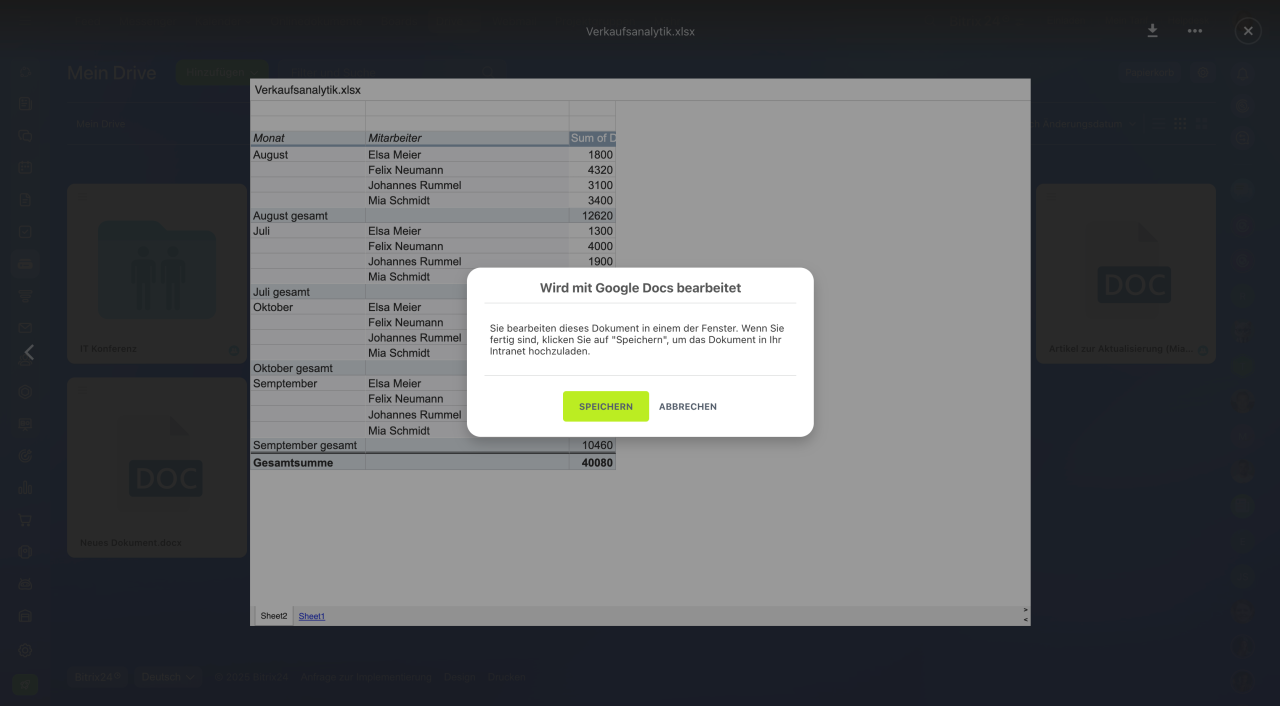Screen dimensions: 1280x706
Task: Click the download icon in the viewer header
Action: click(1152, 31)
